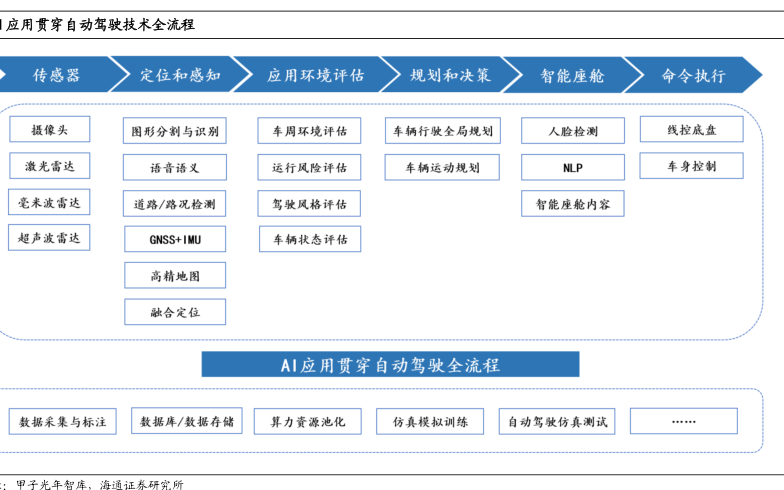Select the 算力资源池化 box
The height and width of the screenshot is (490, 784).
[x=307, y=422]
